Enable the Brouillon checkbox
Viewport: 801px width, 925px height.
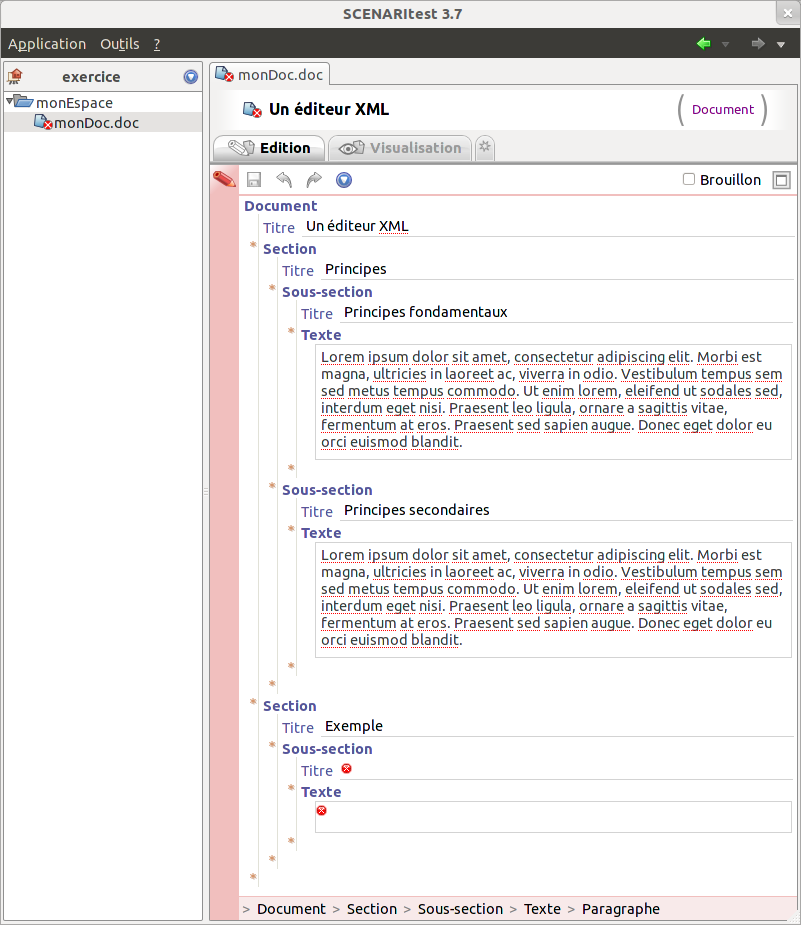[688, 179]
